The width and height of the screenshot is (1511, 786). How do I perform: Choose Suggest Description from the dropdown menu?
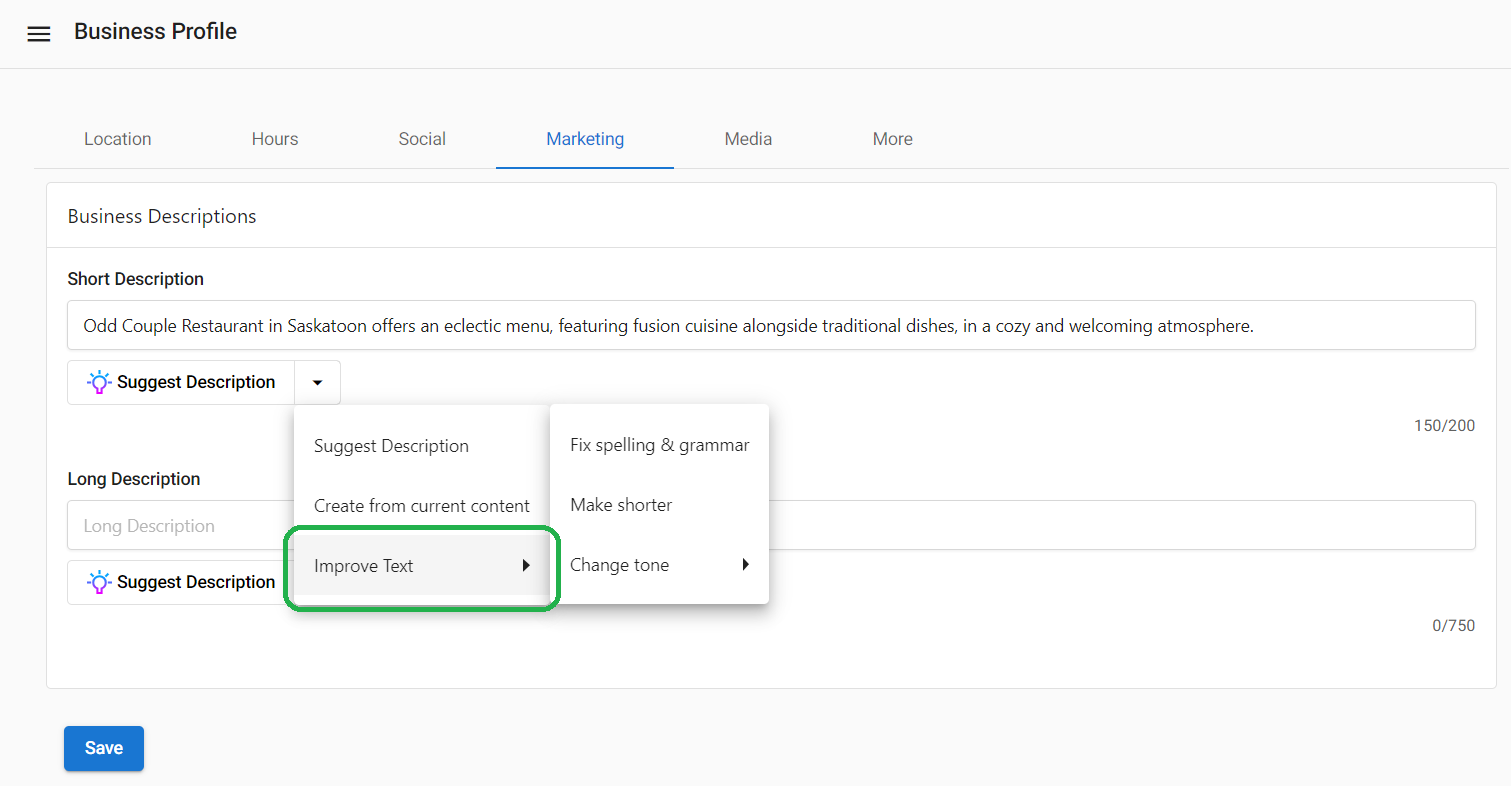391,445
